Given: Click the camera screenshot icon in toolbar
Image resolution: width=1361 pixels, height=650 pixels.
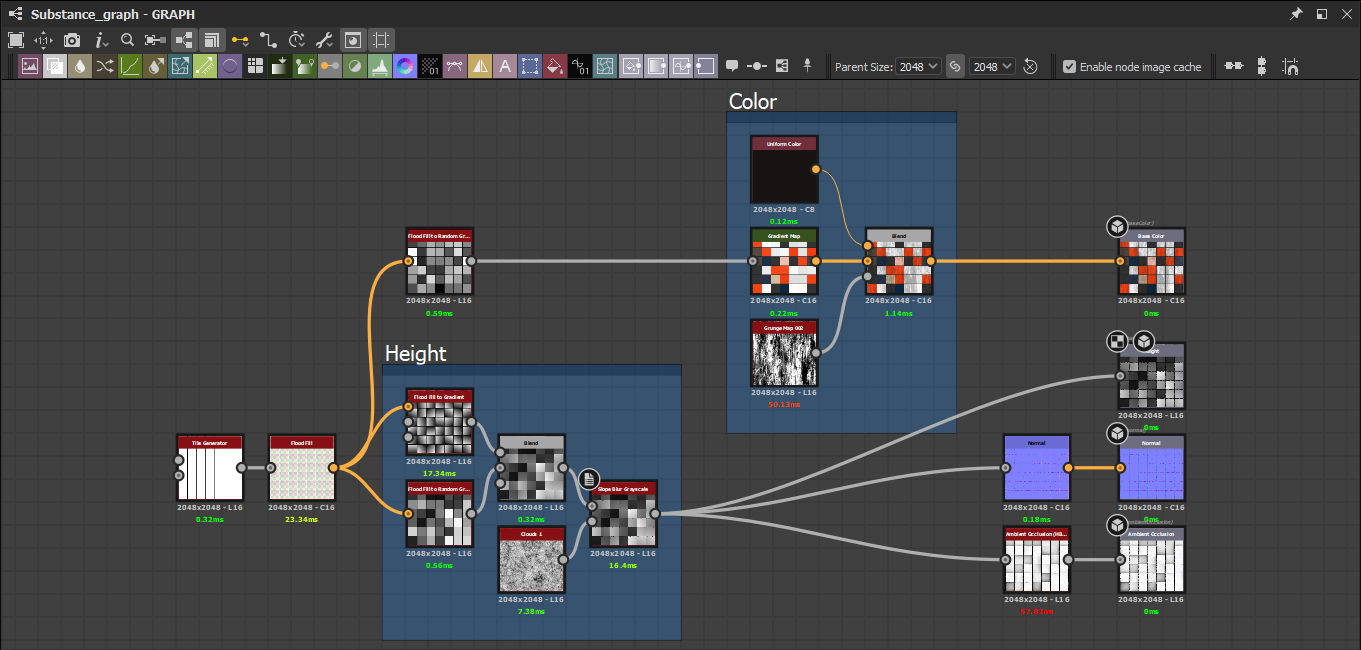Looking at the screenshot, I should pyautogui.click(x=72, y=40).
